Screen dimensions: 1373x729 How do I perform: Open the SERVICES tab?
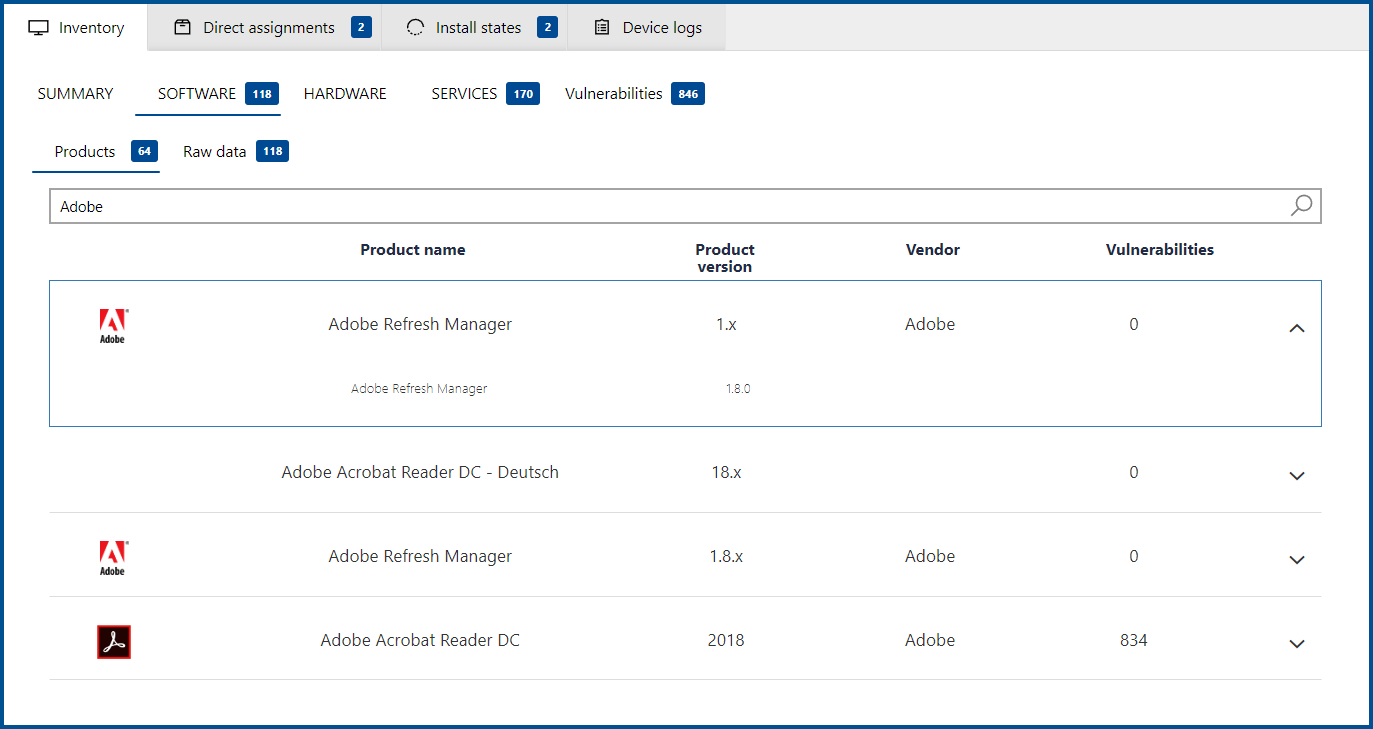click(464, 93)
